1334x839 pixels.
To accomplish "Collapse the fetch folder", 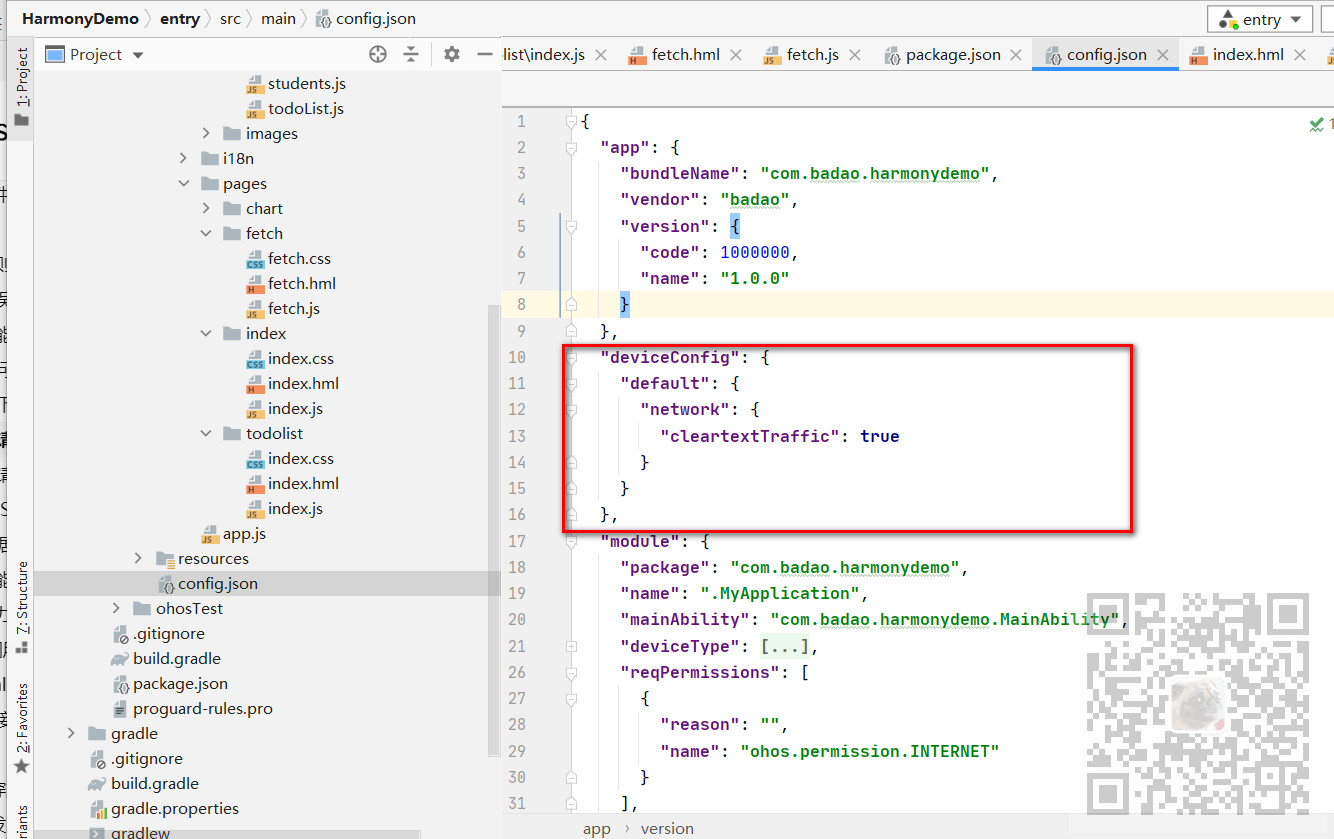I will tap(206, 233).
